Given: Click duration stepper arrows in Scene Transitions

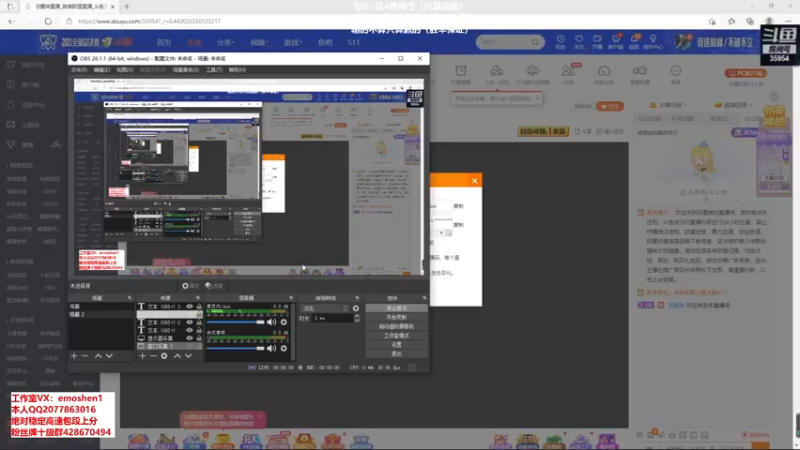Looking at the screenshot, I should pos(357,318).
